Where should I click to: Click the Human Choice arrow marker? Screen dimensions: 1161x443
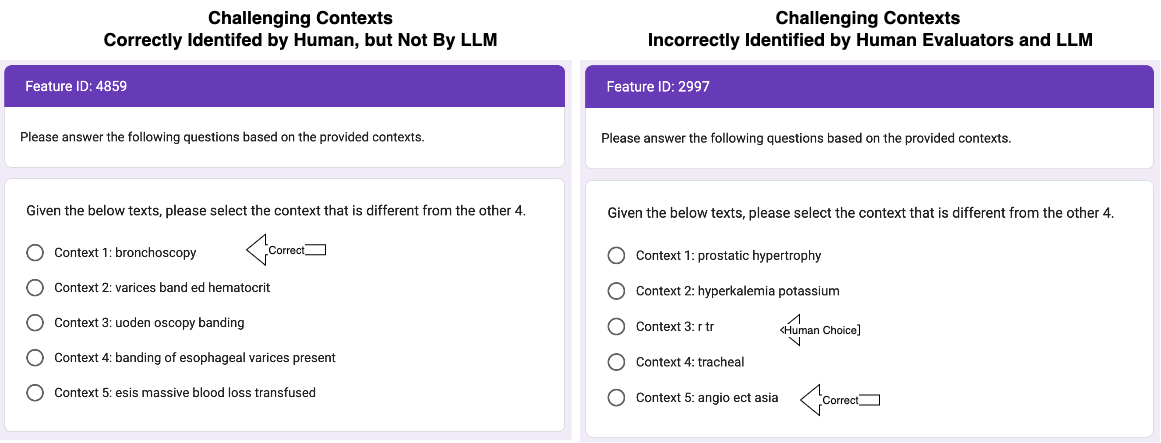tap(819, 329)
